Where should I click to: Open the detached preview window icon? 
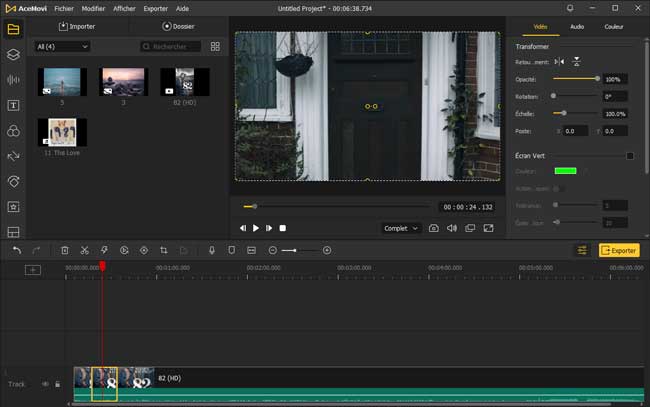click(470, 228)
